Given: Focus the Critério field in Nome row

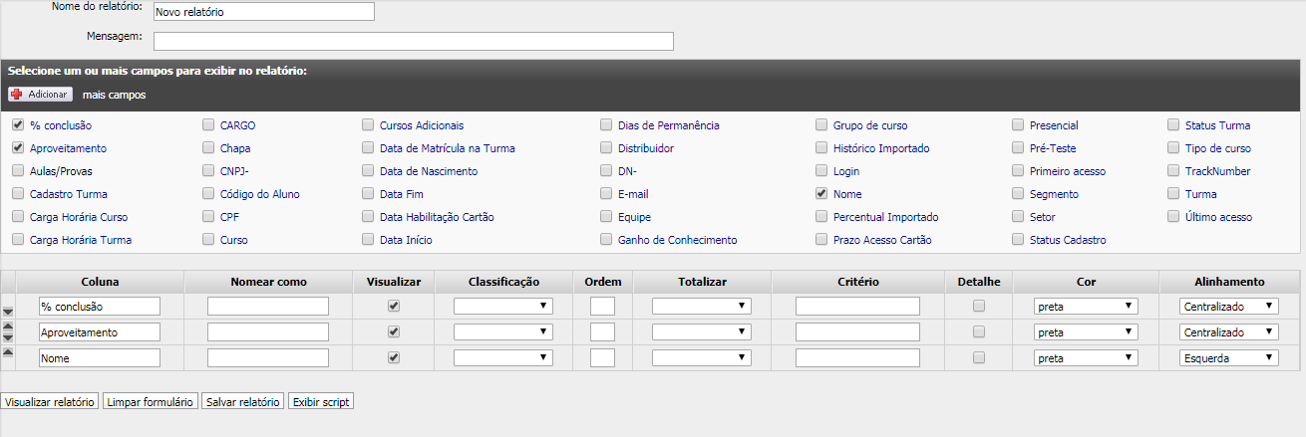Looking at the screenshot, I should (857, 357).
